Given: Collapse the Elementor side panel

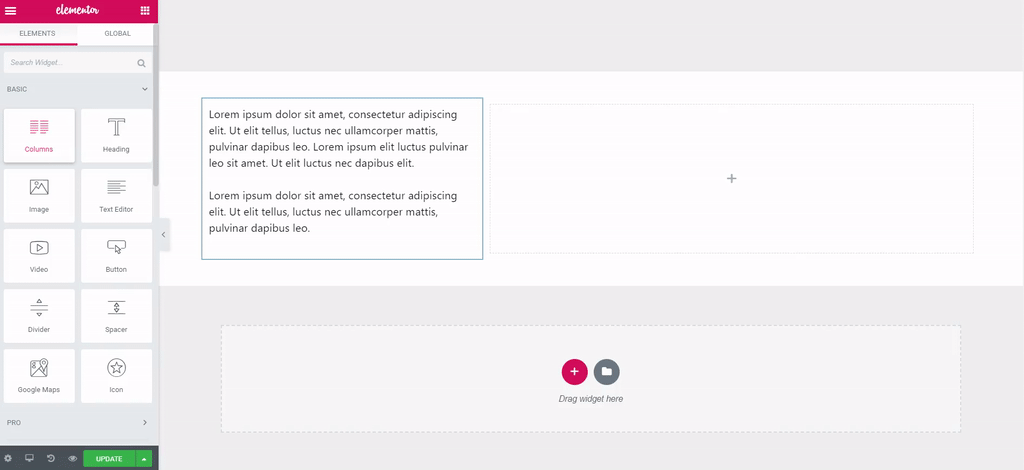Looking at the screenshot, I should 163,235.
